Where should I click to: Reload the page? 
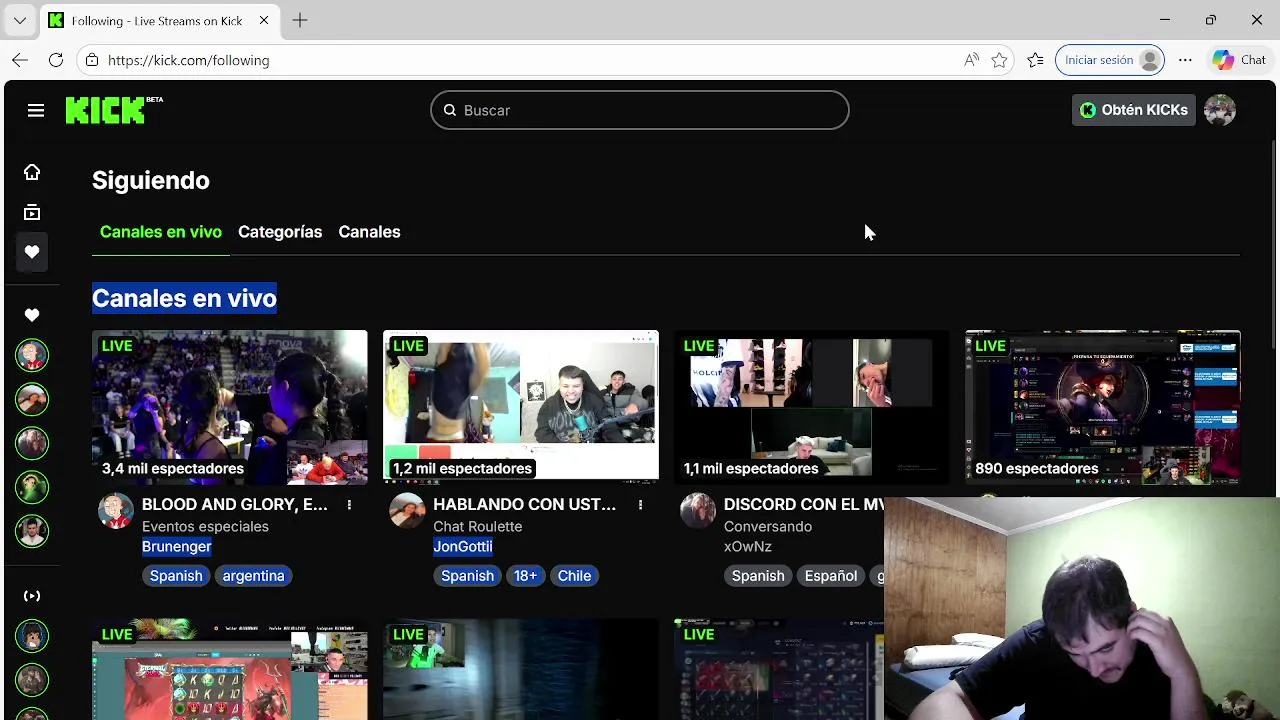coord(56,60)
